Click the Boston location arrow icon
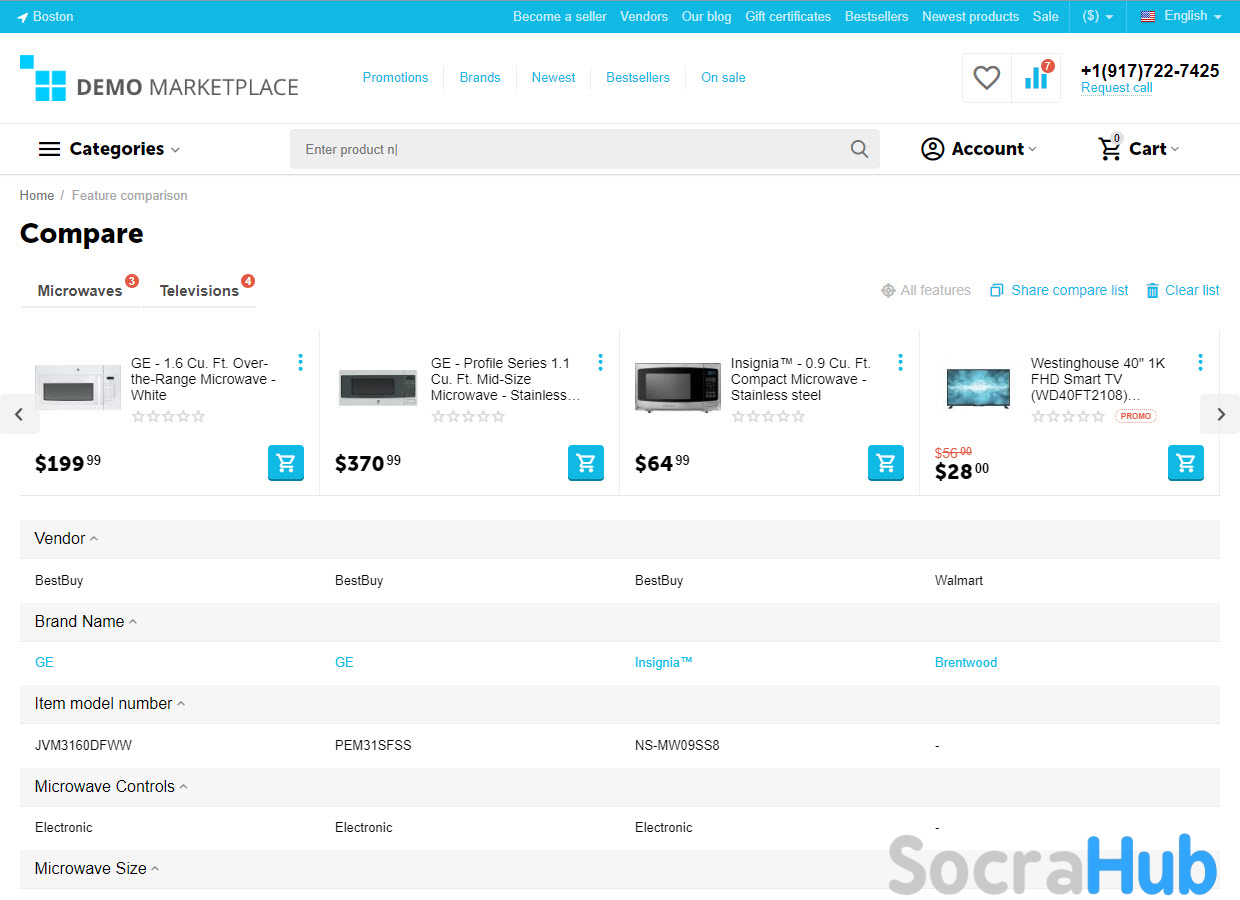This screenshot has width=1240, height=900. point(23,17)
